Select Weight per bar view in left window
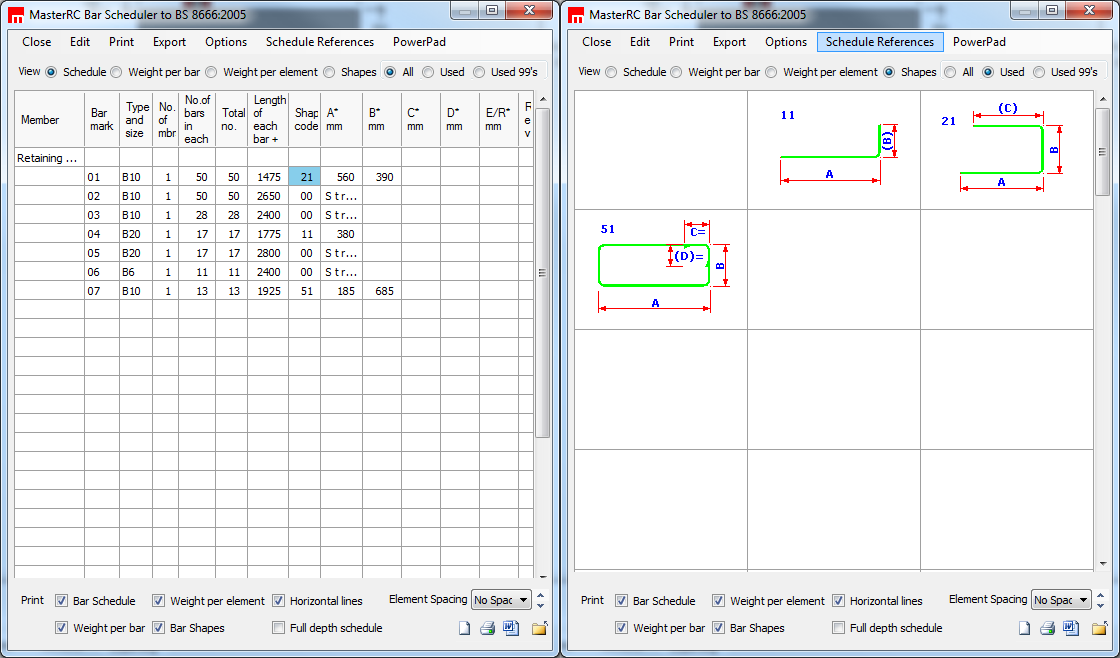1120x658 pixels. [x=116, y=72]
